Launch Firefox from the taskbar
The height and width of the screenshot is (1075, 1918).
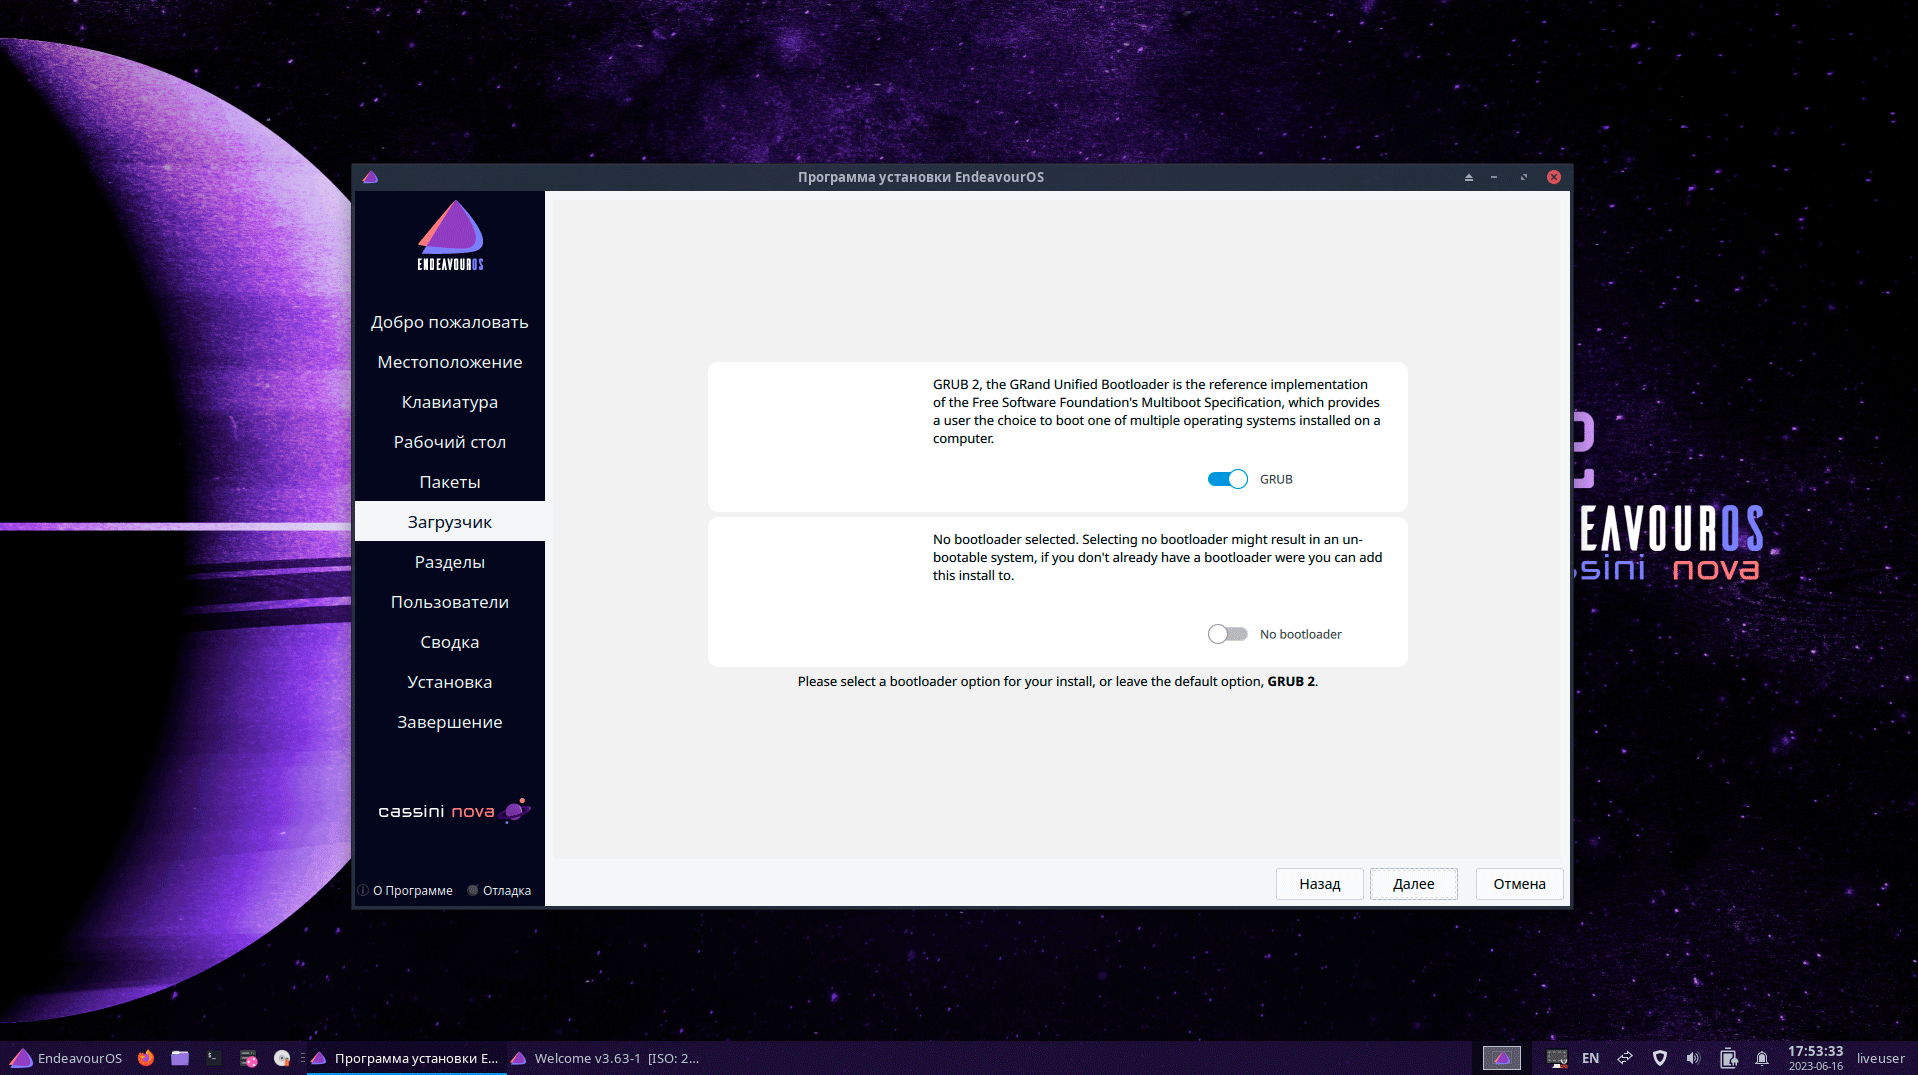tap(146, 1058)
